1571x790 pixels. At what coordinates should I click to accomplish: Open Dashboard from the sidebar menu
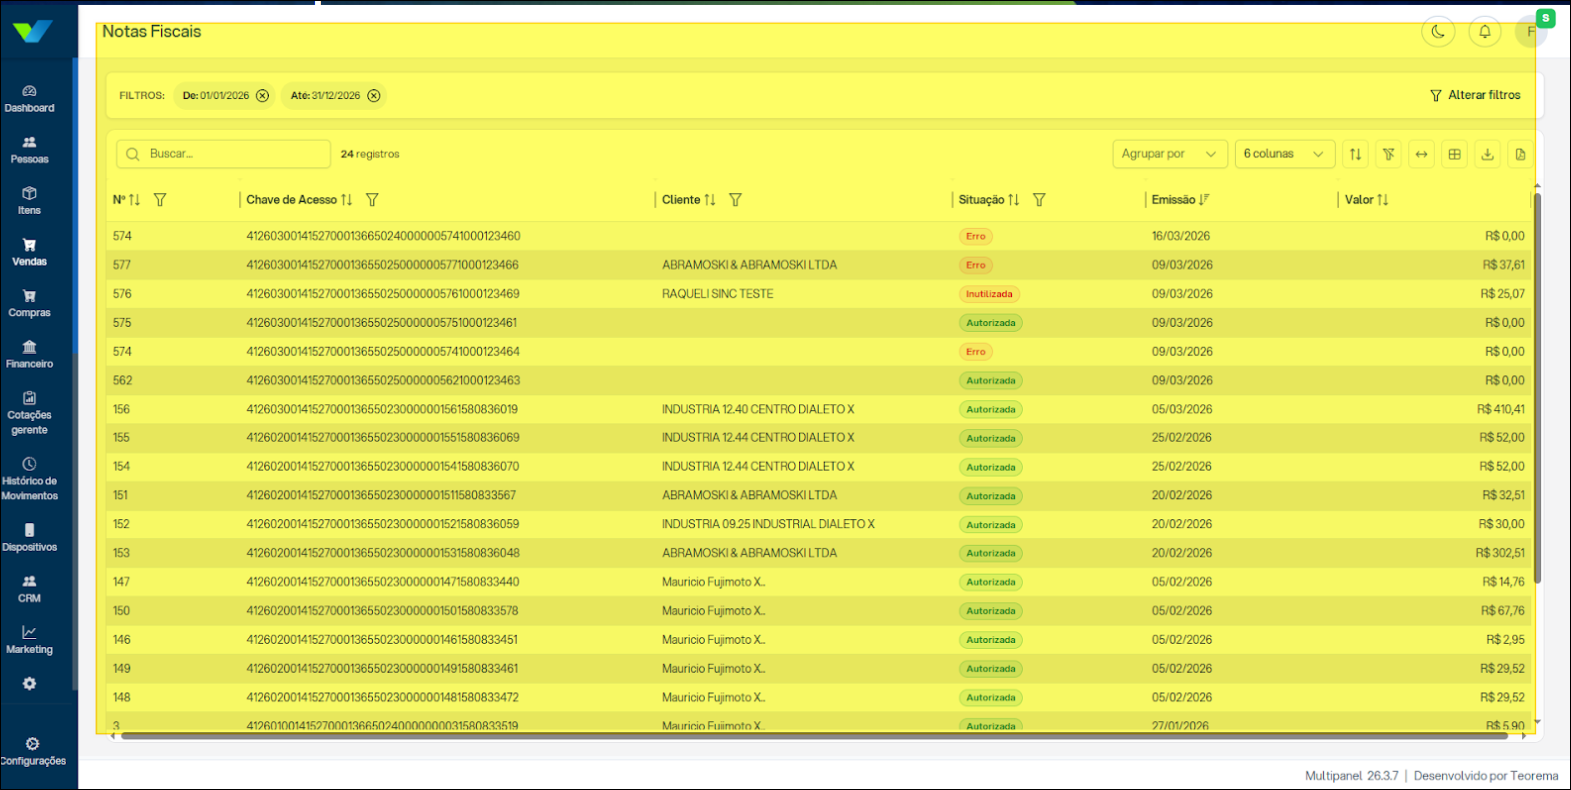(x=29, y=98)
